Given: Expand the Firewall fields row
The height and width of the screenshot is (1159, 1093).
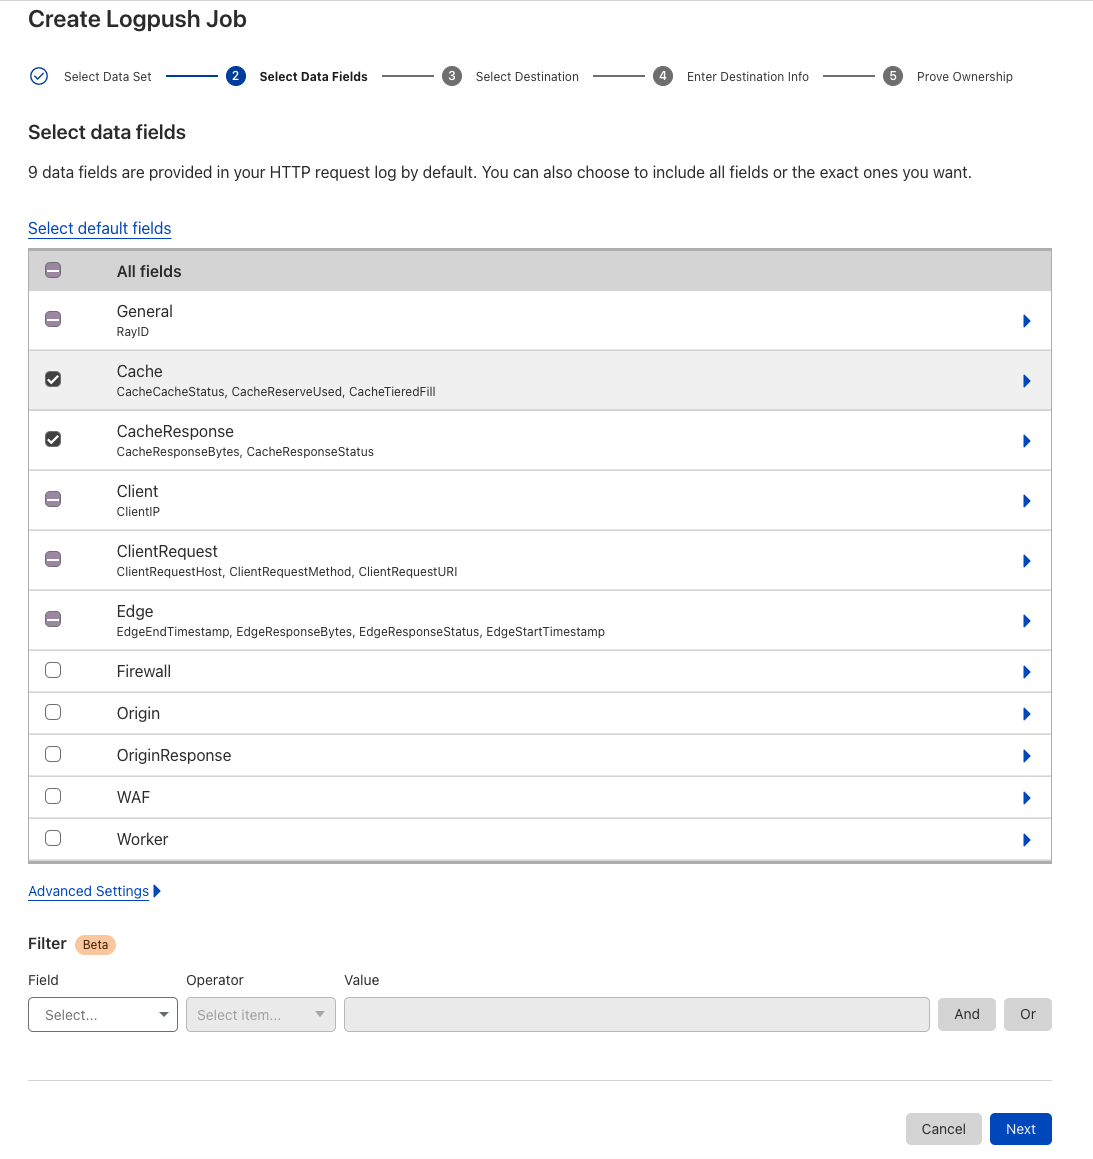Looking at the screenshot, I should tap(1026, 671).
